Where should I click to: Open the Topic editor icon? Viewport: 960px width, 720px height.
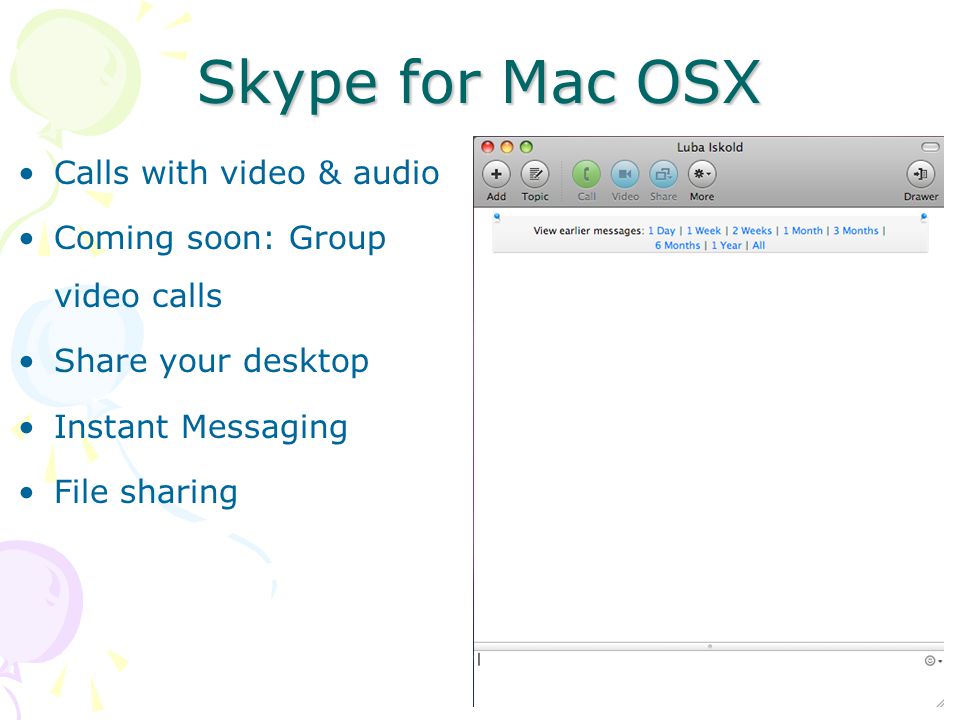click(x=535, y=174)
